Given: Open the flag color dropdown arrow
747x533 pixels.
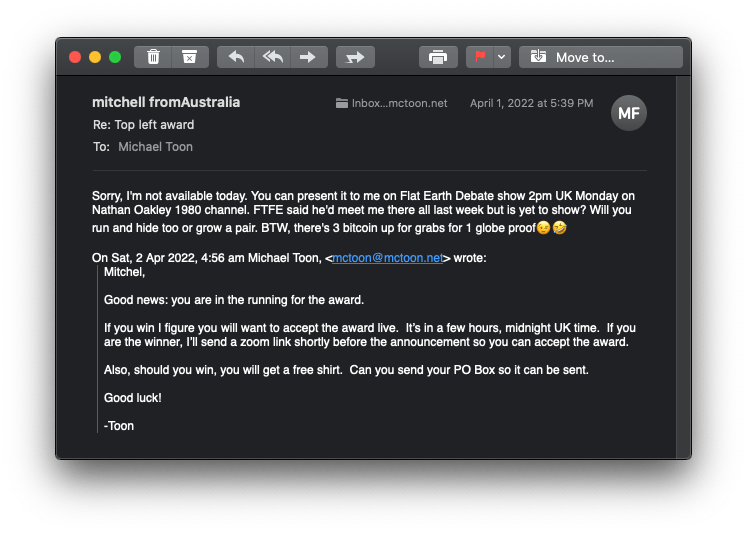Looking at the screenshot, I should [502, 57].
